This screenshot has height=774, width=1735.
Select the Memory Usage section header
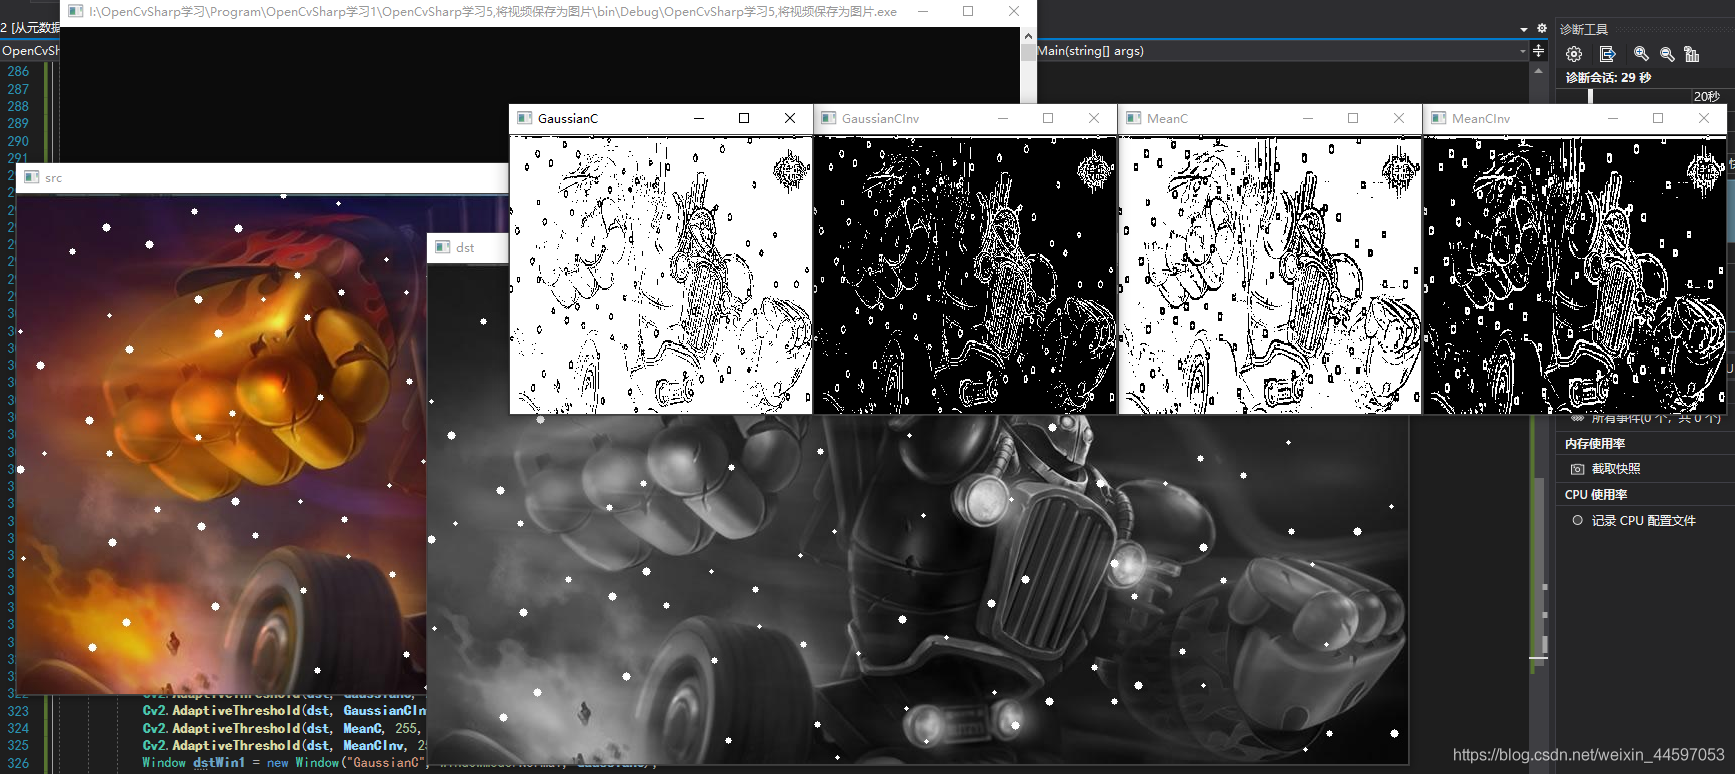(x=1595, y=443)
